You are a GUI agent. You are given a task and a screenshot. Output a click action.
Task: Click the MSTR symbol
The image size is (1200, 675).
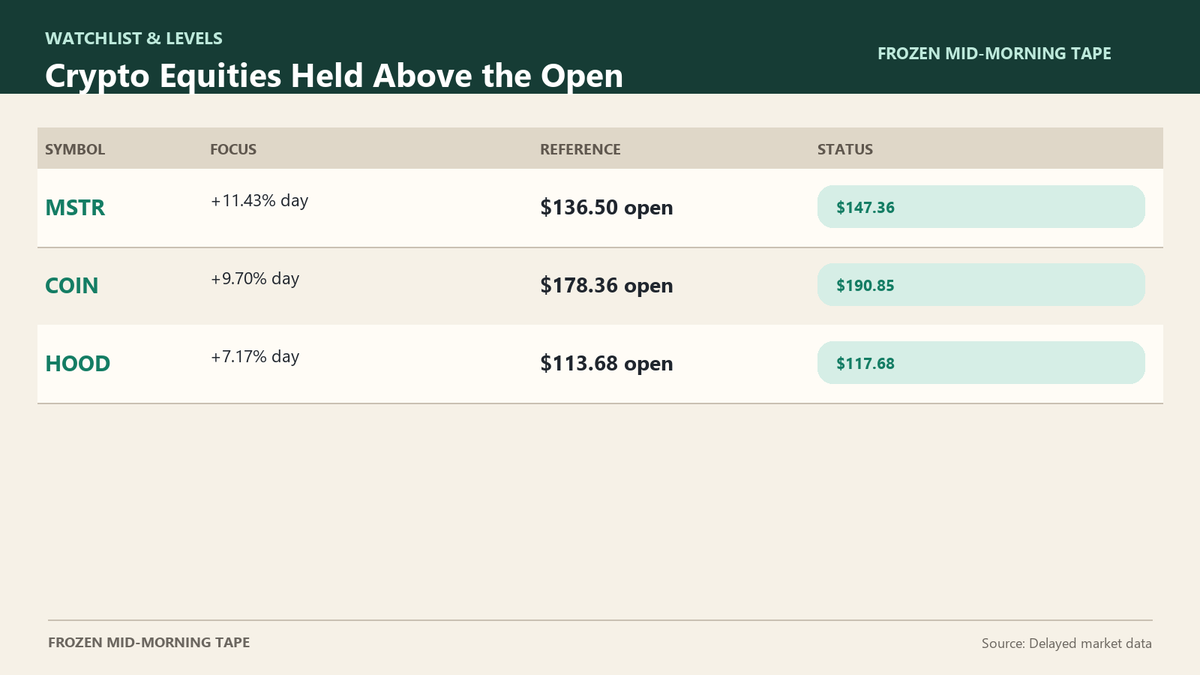75,208
